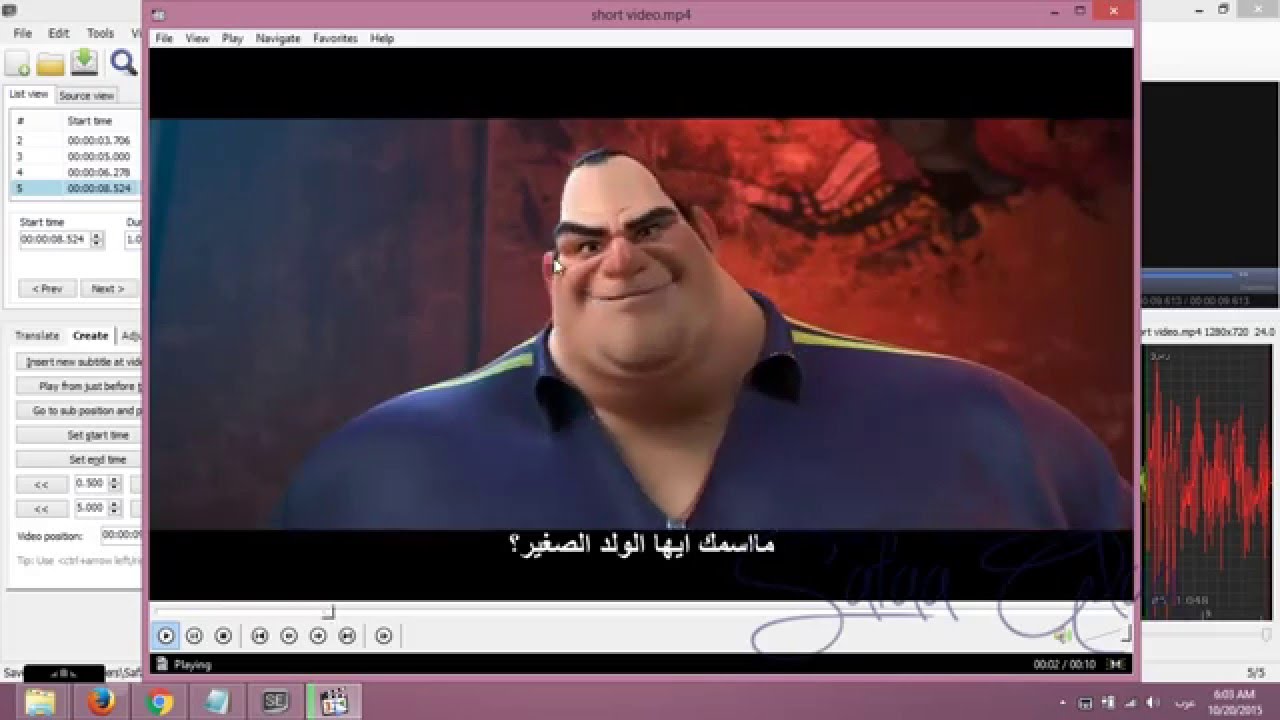Click the Media Player Classic taskbar icon
Screen dimensions: 1280x720
[x=333, y=703]
